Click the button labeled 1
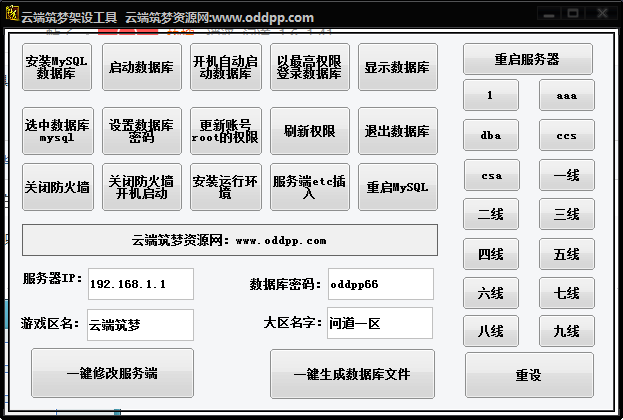This screenshot has height=420, width=623. [491, 95]
